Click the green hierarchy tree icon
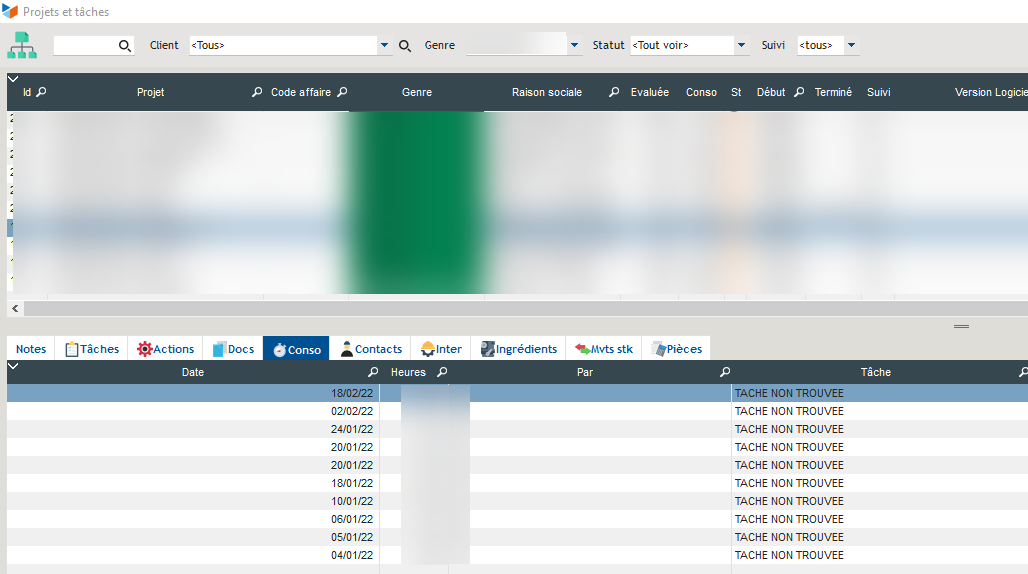1028x574 pixels. [x=22, y=45]
